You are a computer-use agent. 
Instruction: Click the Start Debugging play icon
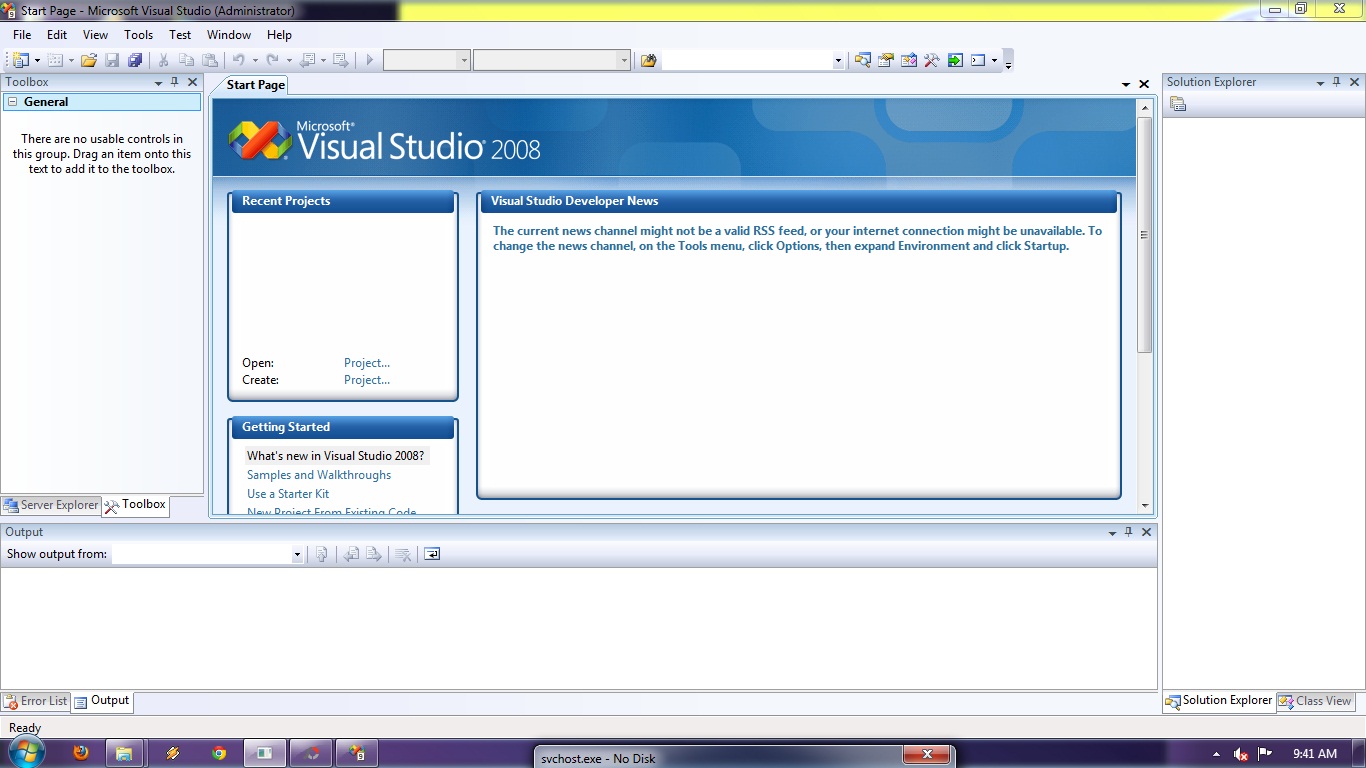(x=369, y=60)
